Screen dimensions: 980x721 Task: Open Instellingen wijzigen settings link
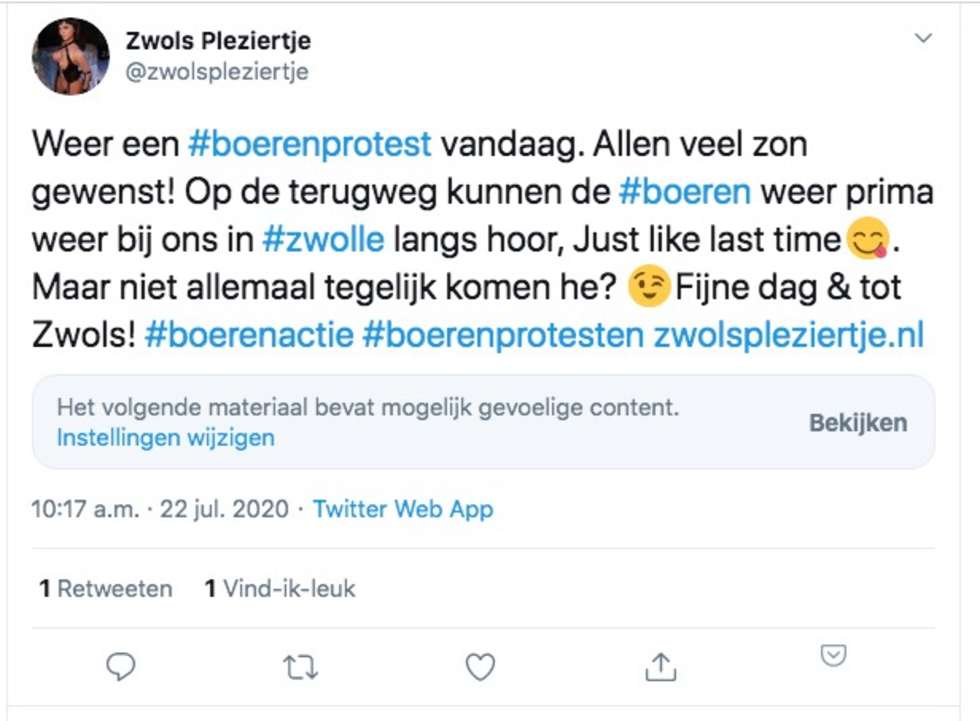166,437
